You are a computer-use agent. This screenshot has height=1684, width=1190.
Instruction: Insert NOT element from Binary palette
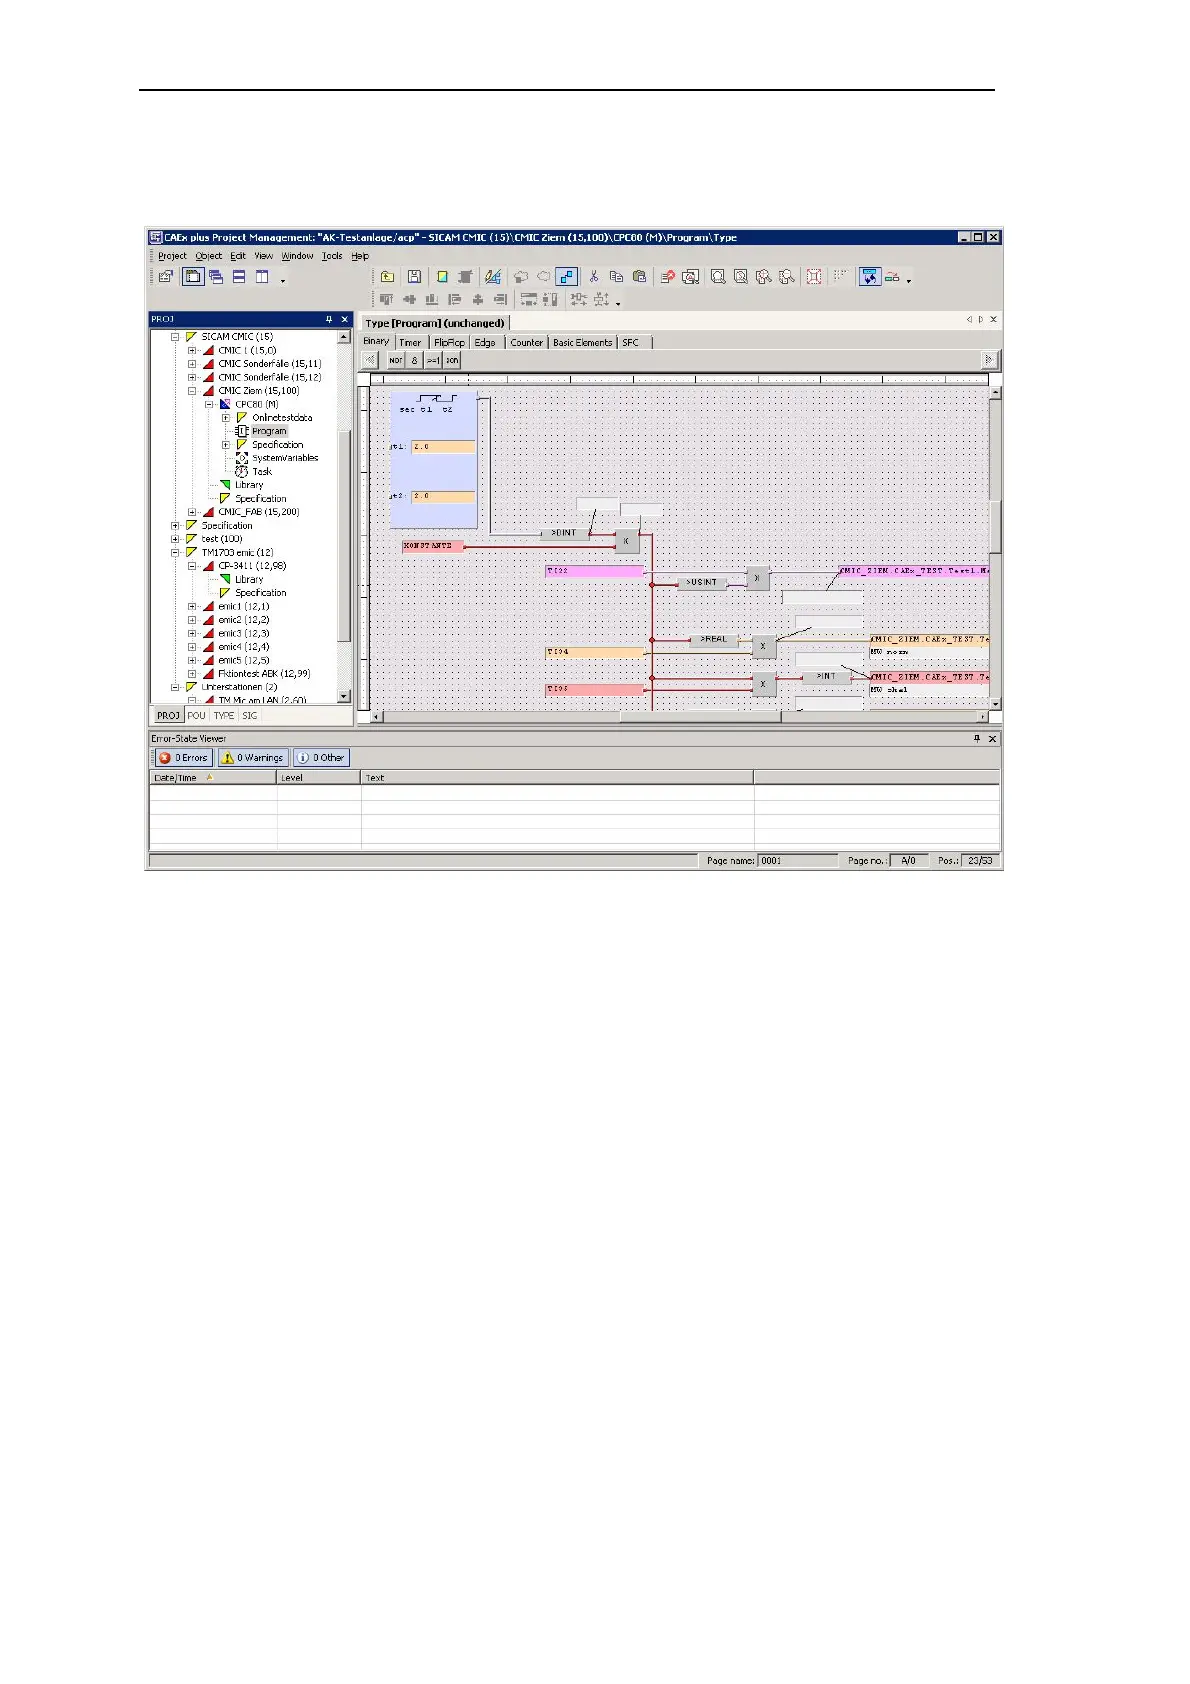tap(396, 360)
